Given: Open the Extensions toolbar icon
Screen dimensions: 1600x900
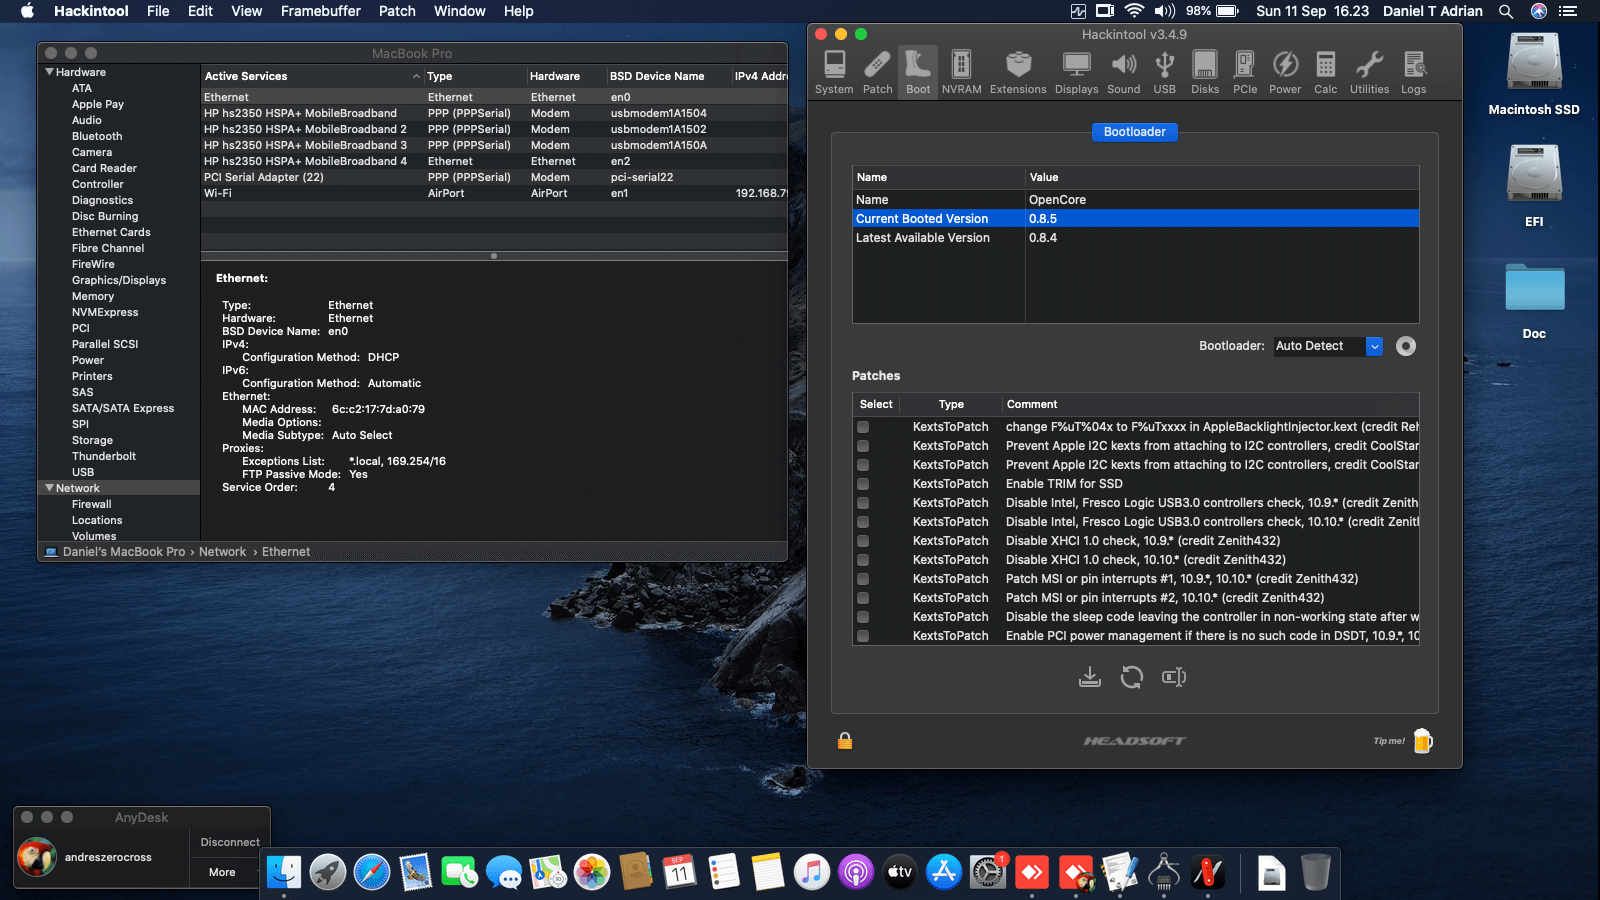Looking at the screenshot, I should pyautogui.click(x=1018, y=72).
